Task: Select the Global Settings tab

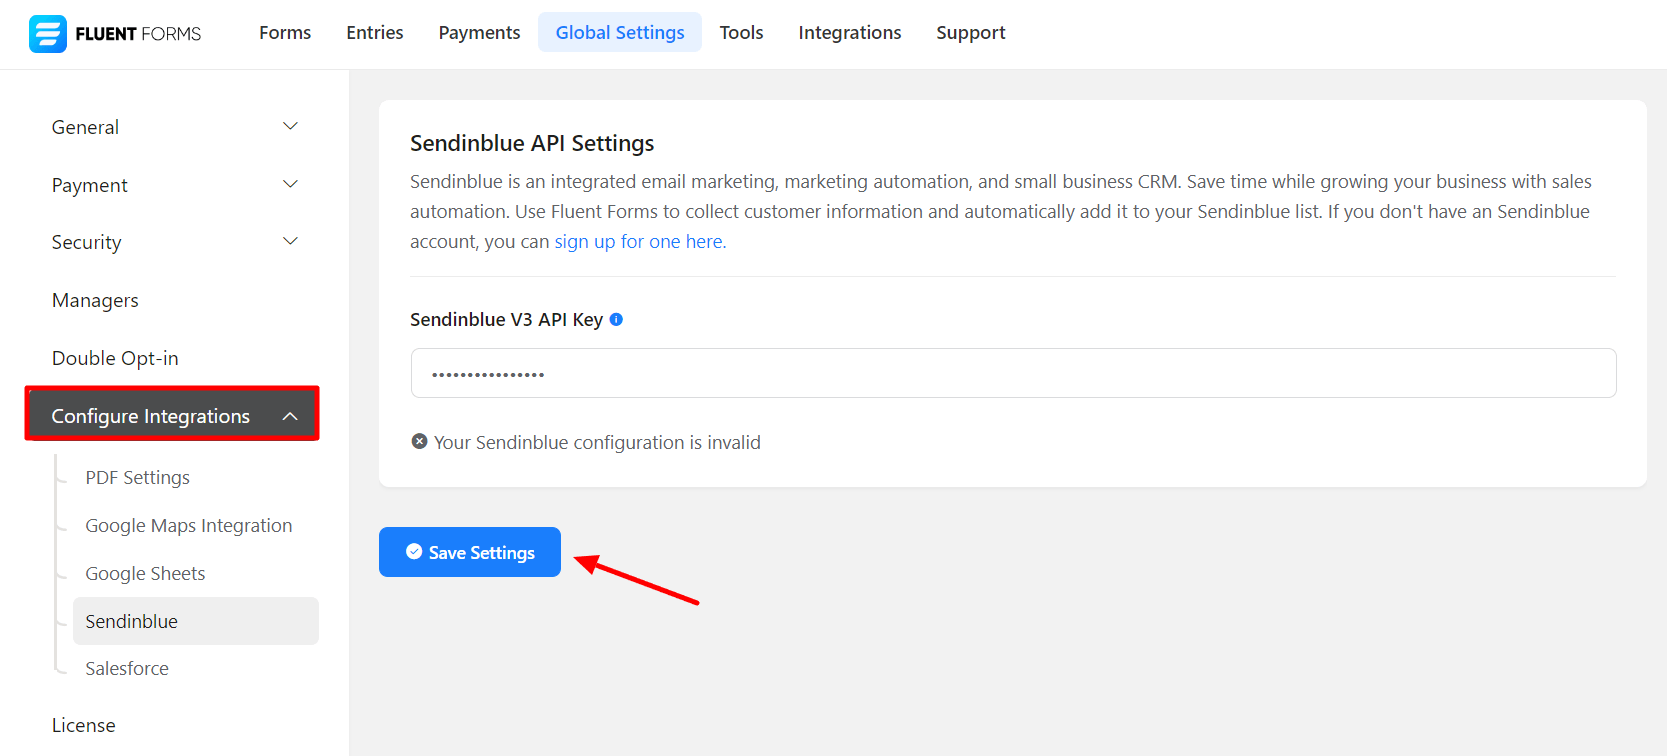Action: (620, 33)
